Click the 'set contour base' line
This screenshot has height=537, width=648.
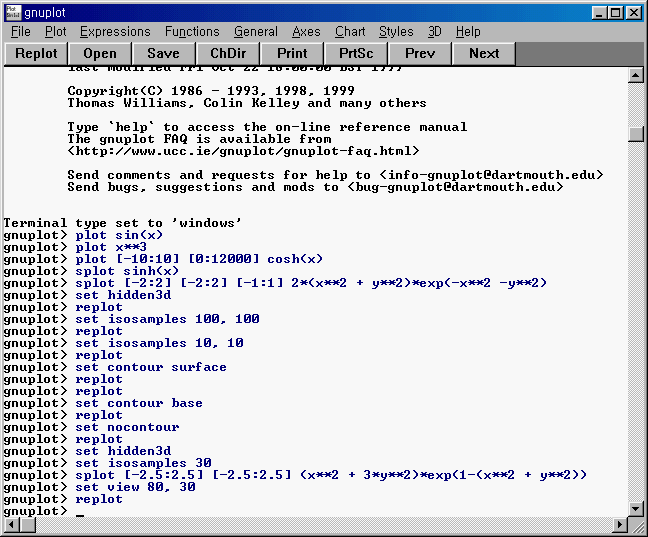point(139,403)
